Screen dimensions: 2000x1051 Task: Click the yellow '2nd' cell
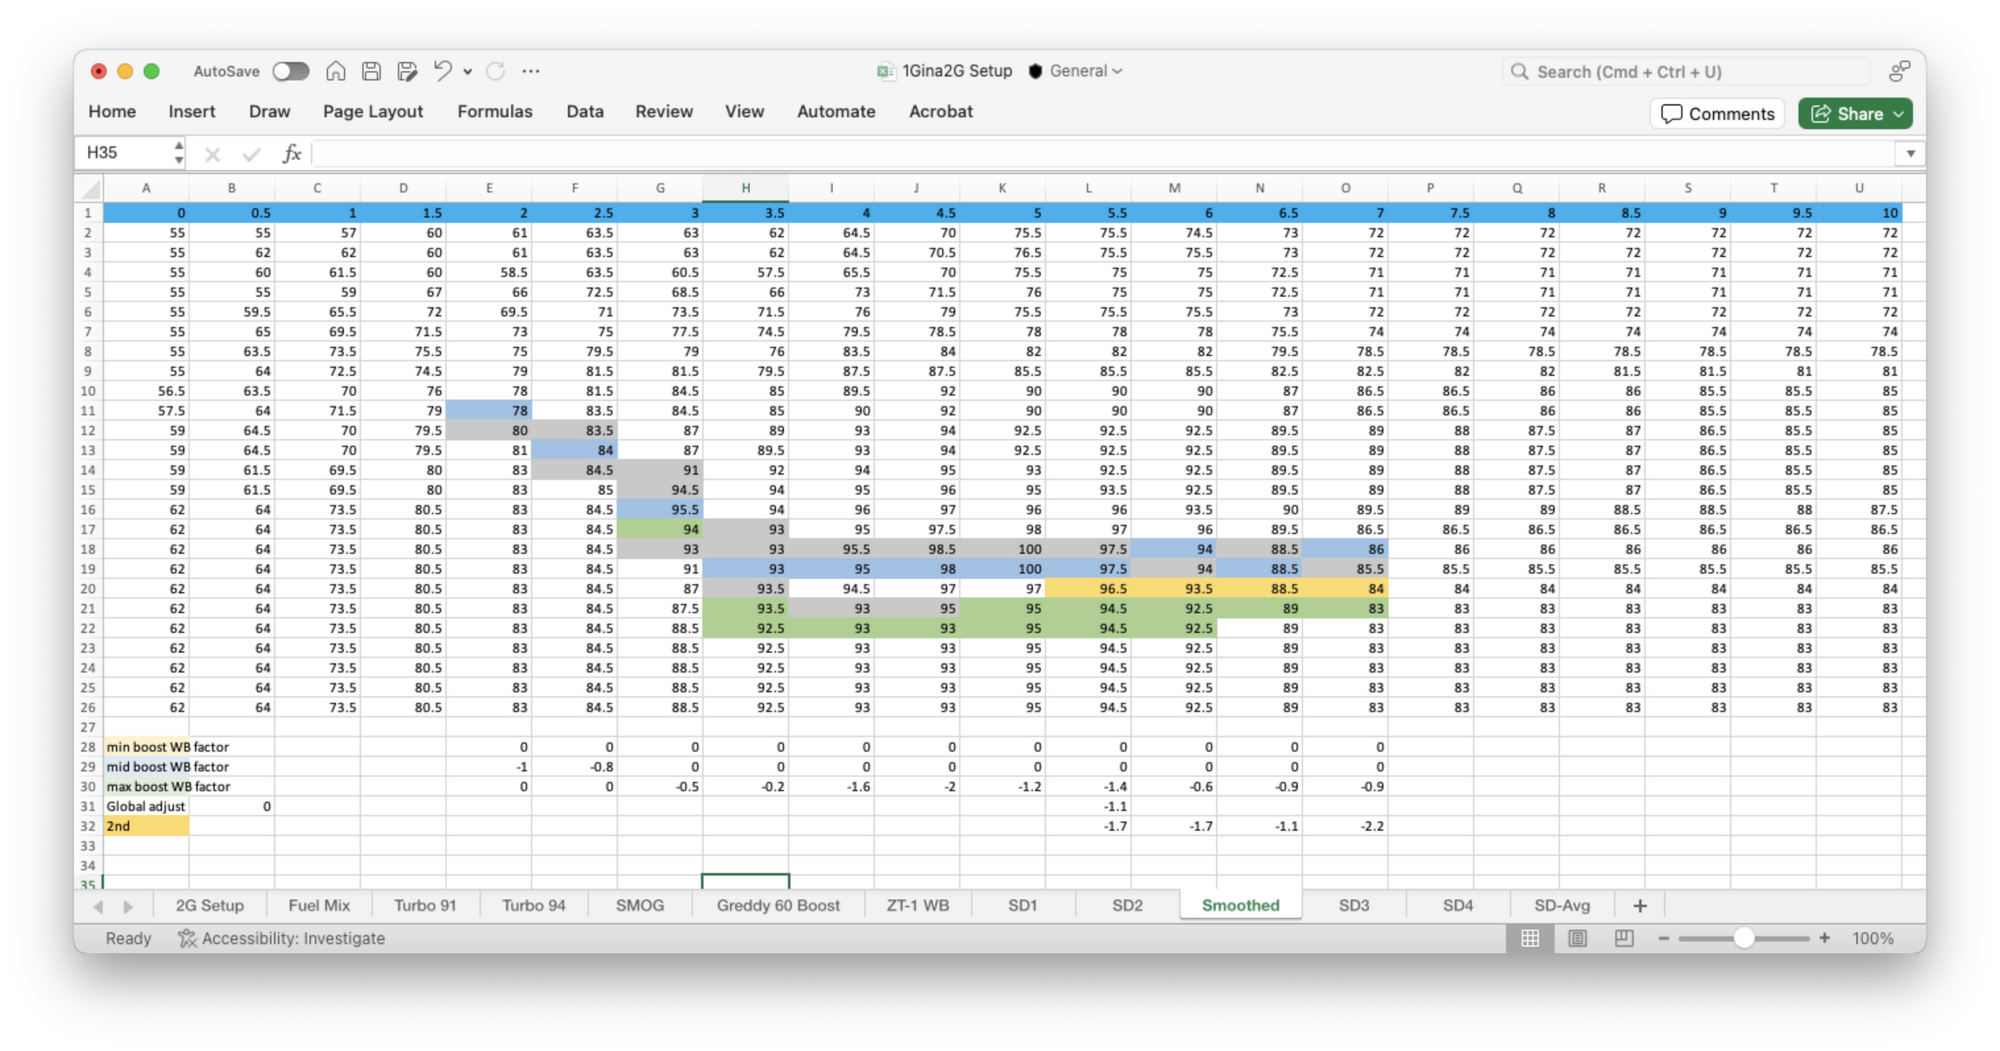coord(146,826)
